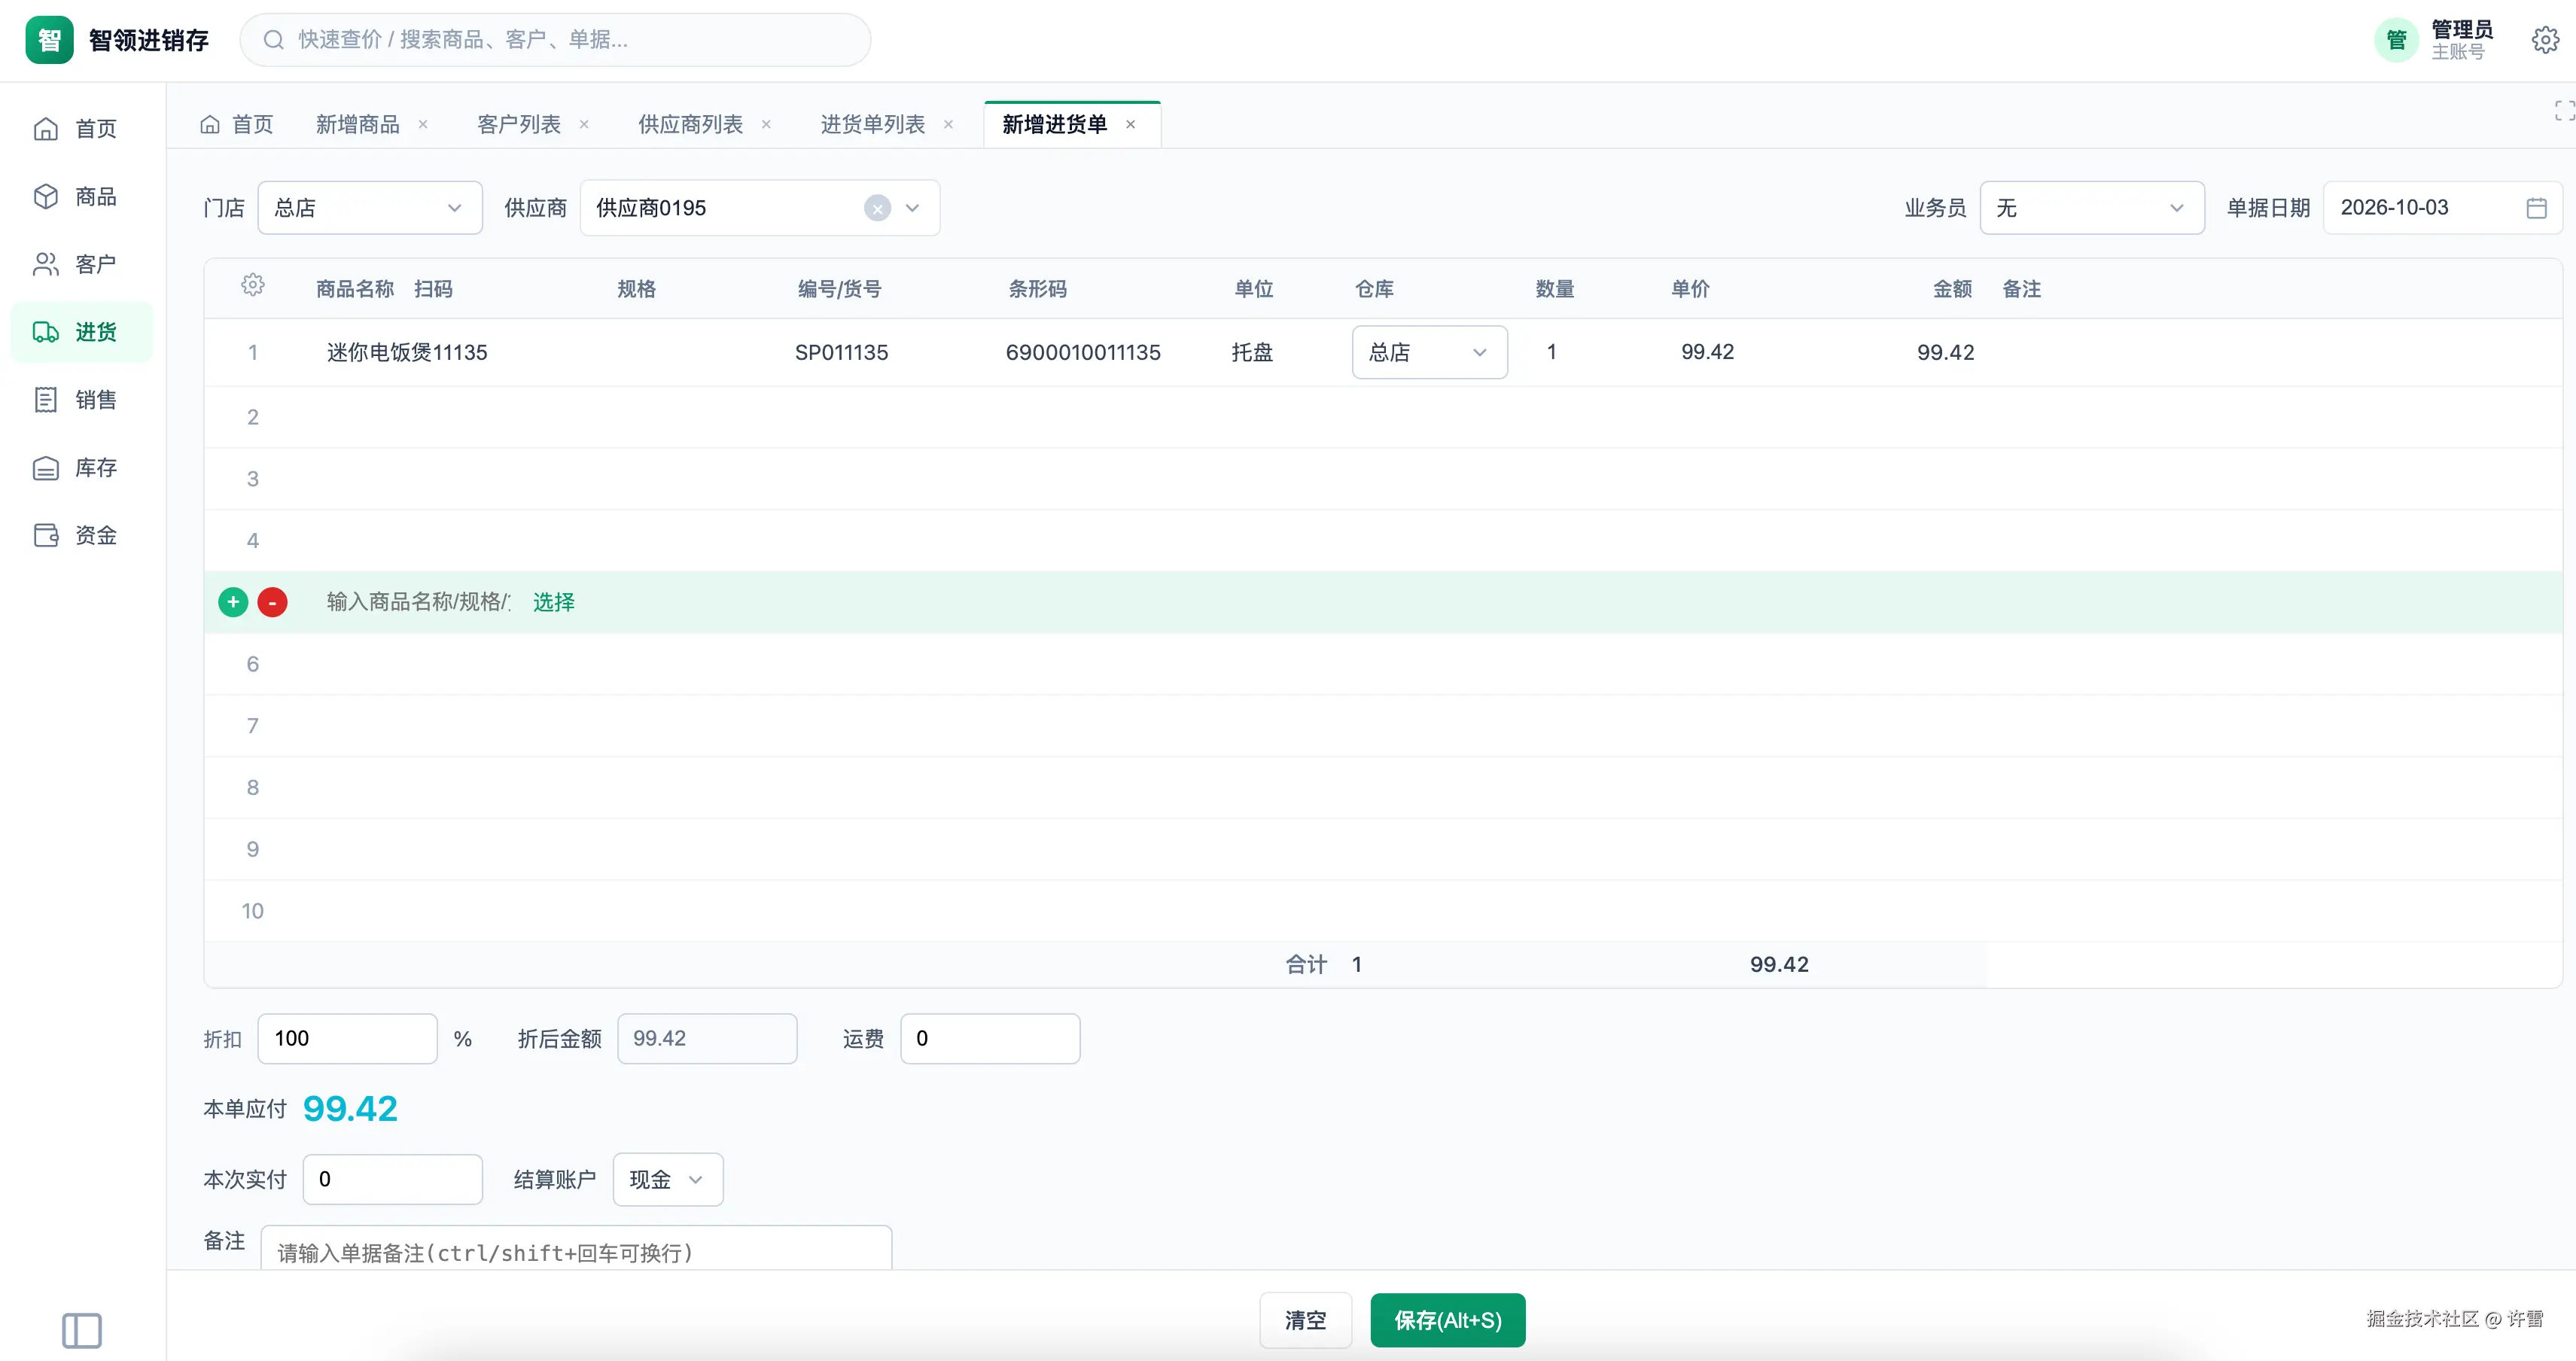This screenshot has width=2576, height=1361.
Task: Click the 本次实付 input field
Action: point(392,1179)
